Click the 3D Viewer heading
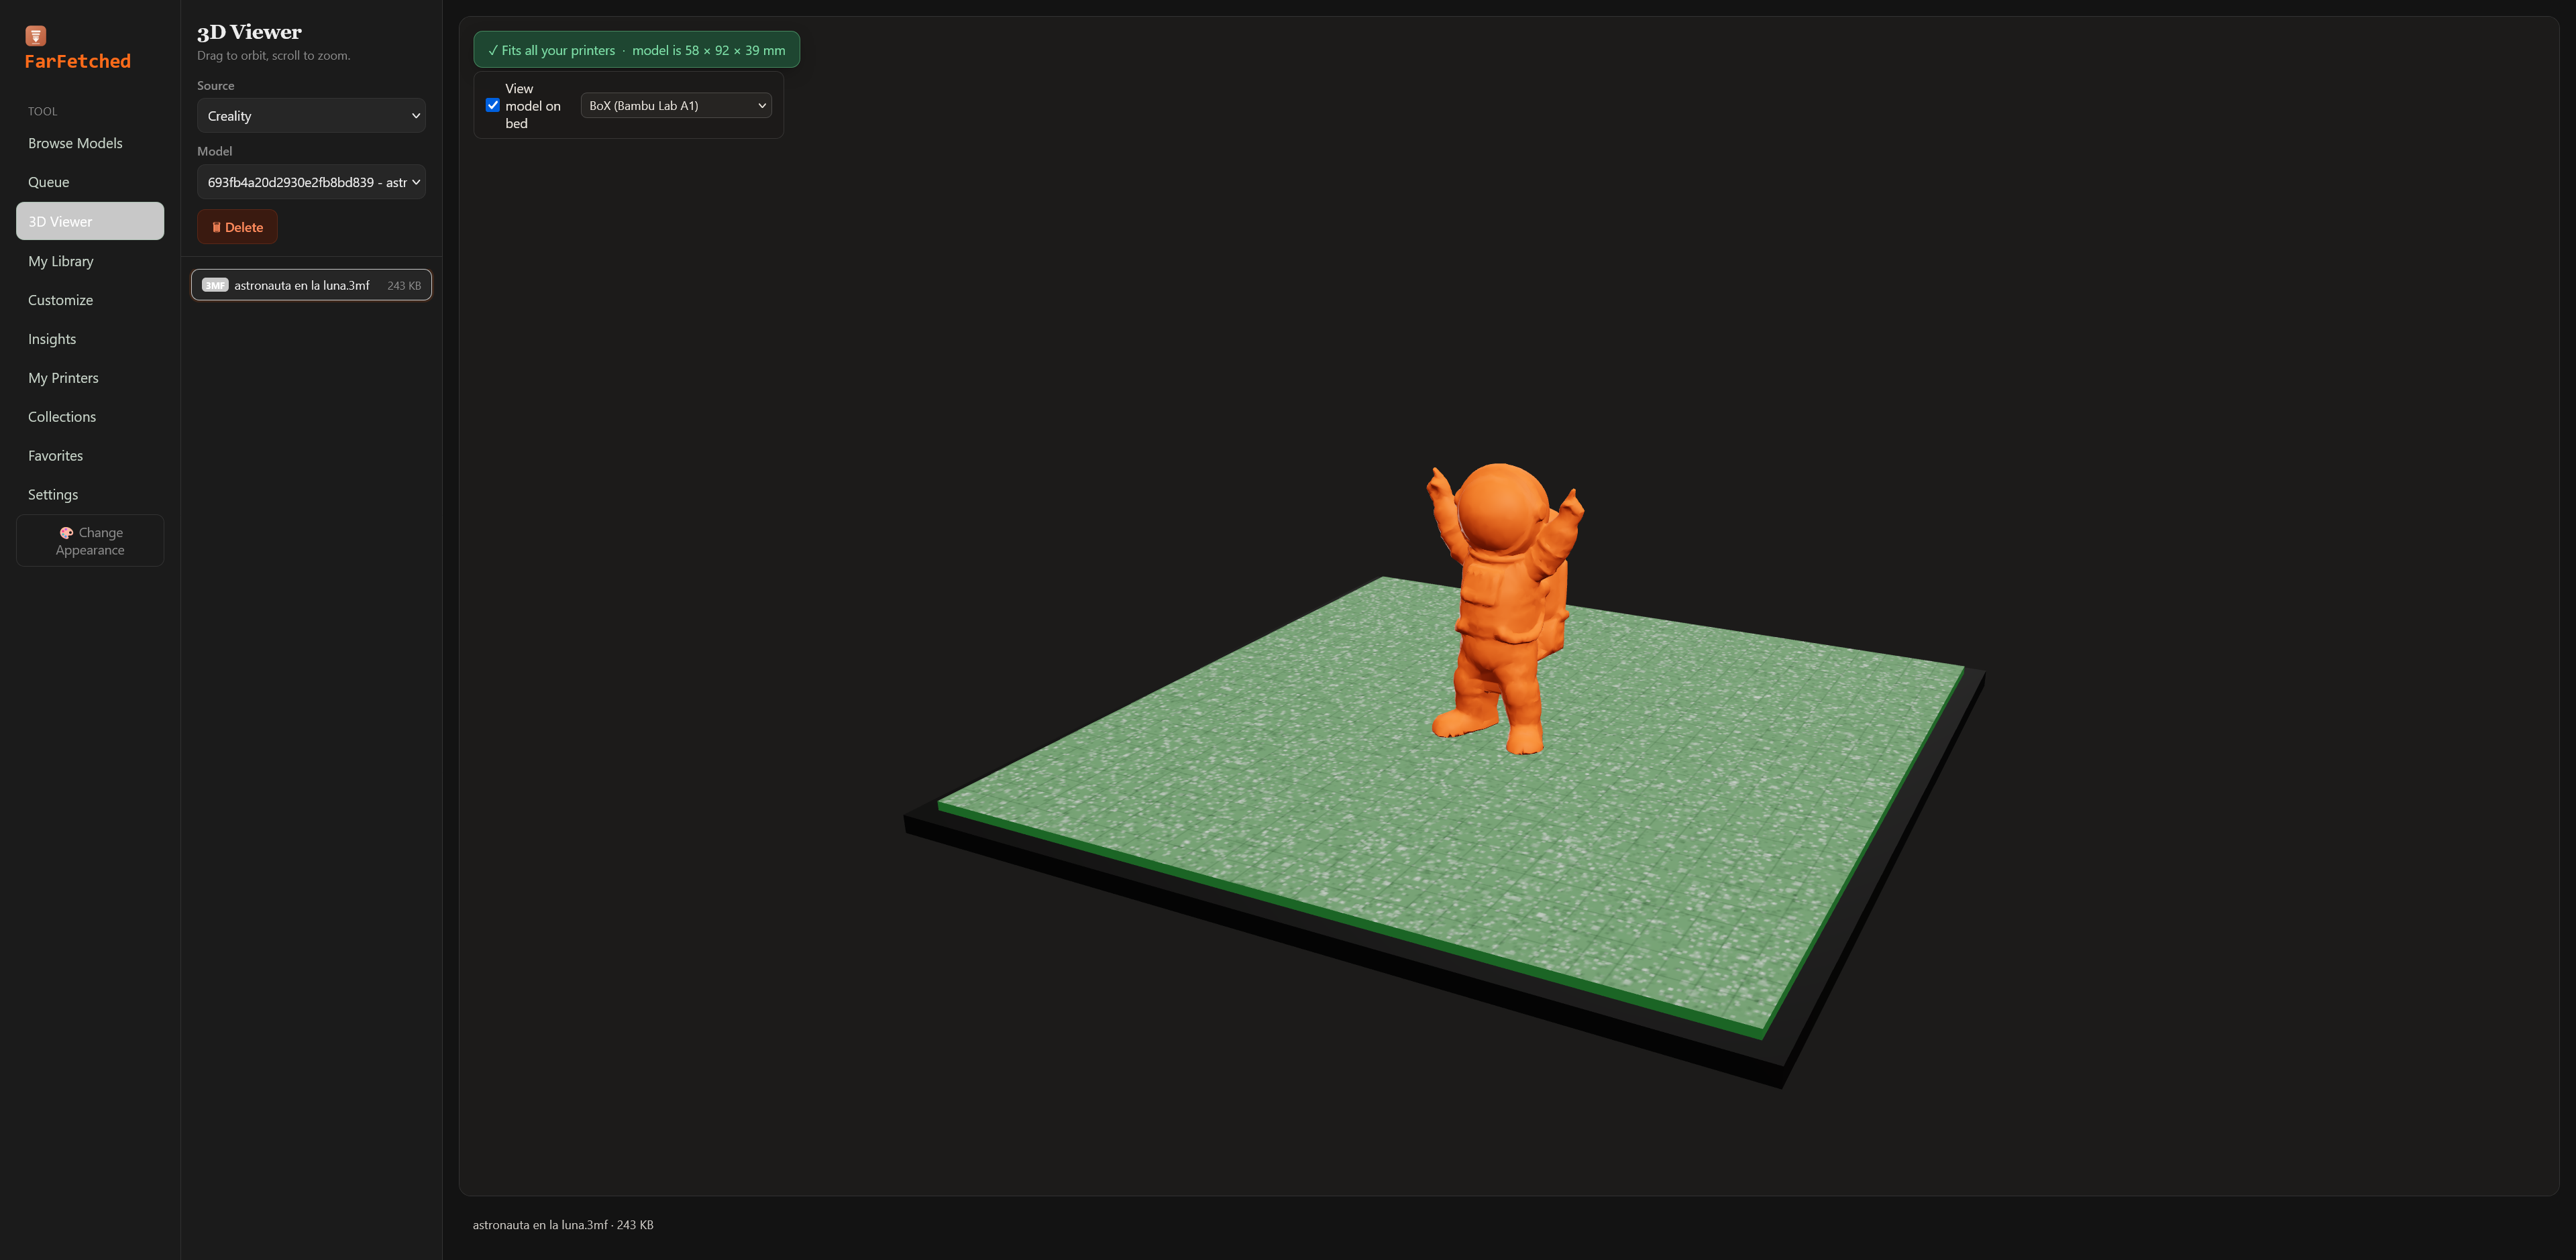This screenshot has height=1260, width=2576. tap(249, 32)
